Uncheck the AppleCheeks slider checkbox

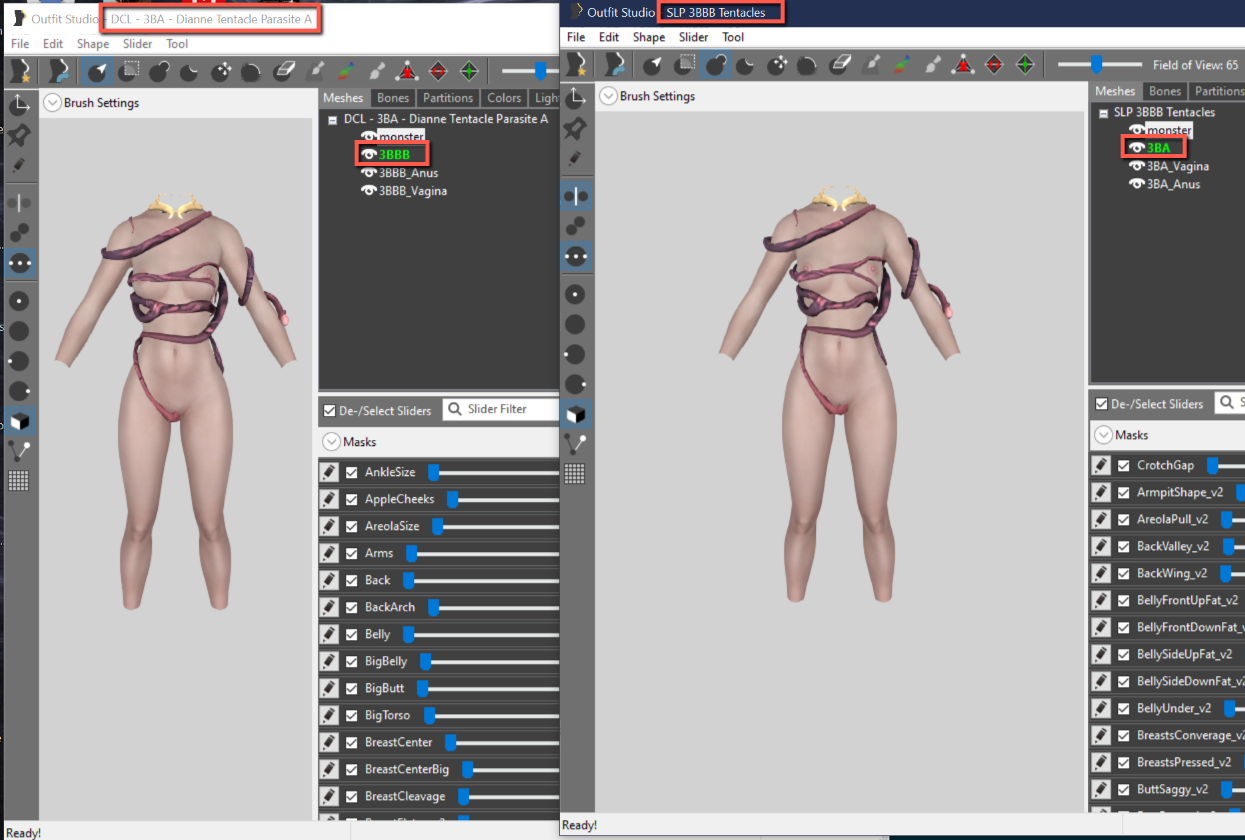coord(351,499)
